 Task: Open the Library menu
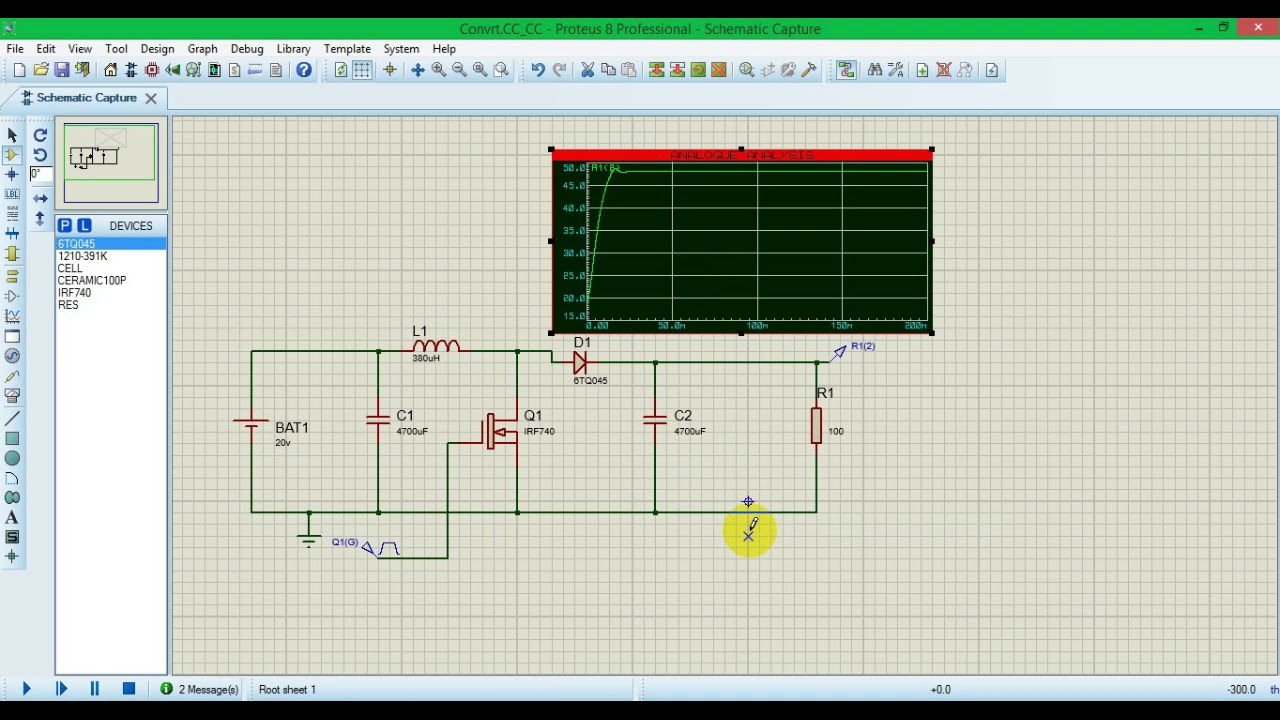(x=293, y=48)
